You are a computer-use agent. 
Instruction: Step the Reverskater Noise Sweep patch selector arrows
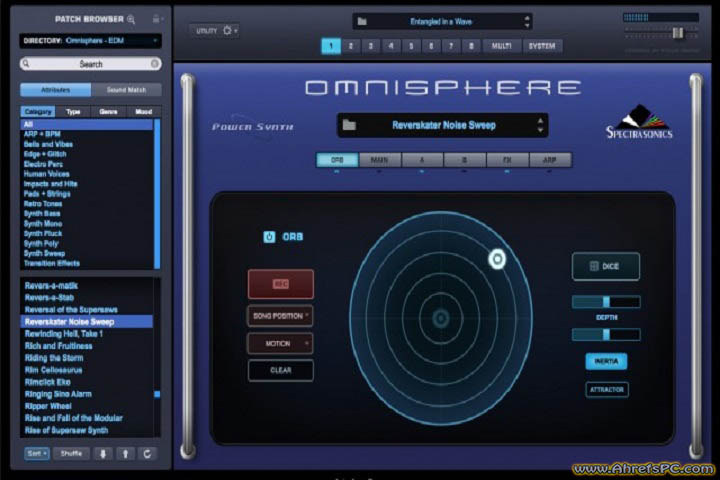pyautogui.click(x=540, y=125)
